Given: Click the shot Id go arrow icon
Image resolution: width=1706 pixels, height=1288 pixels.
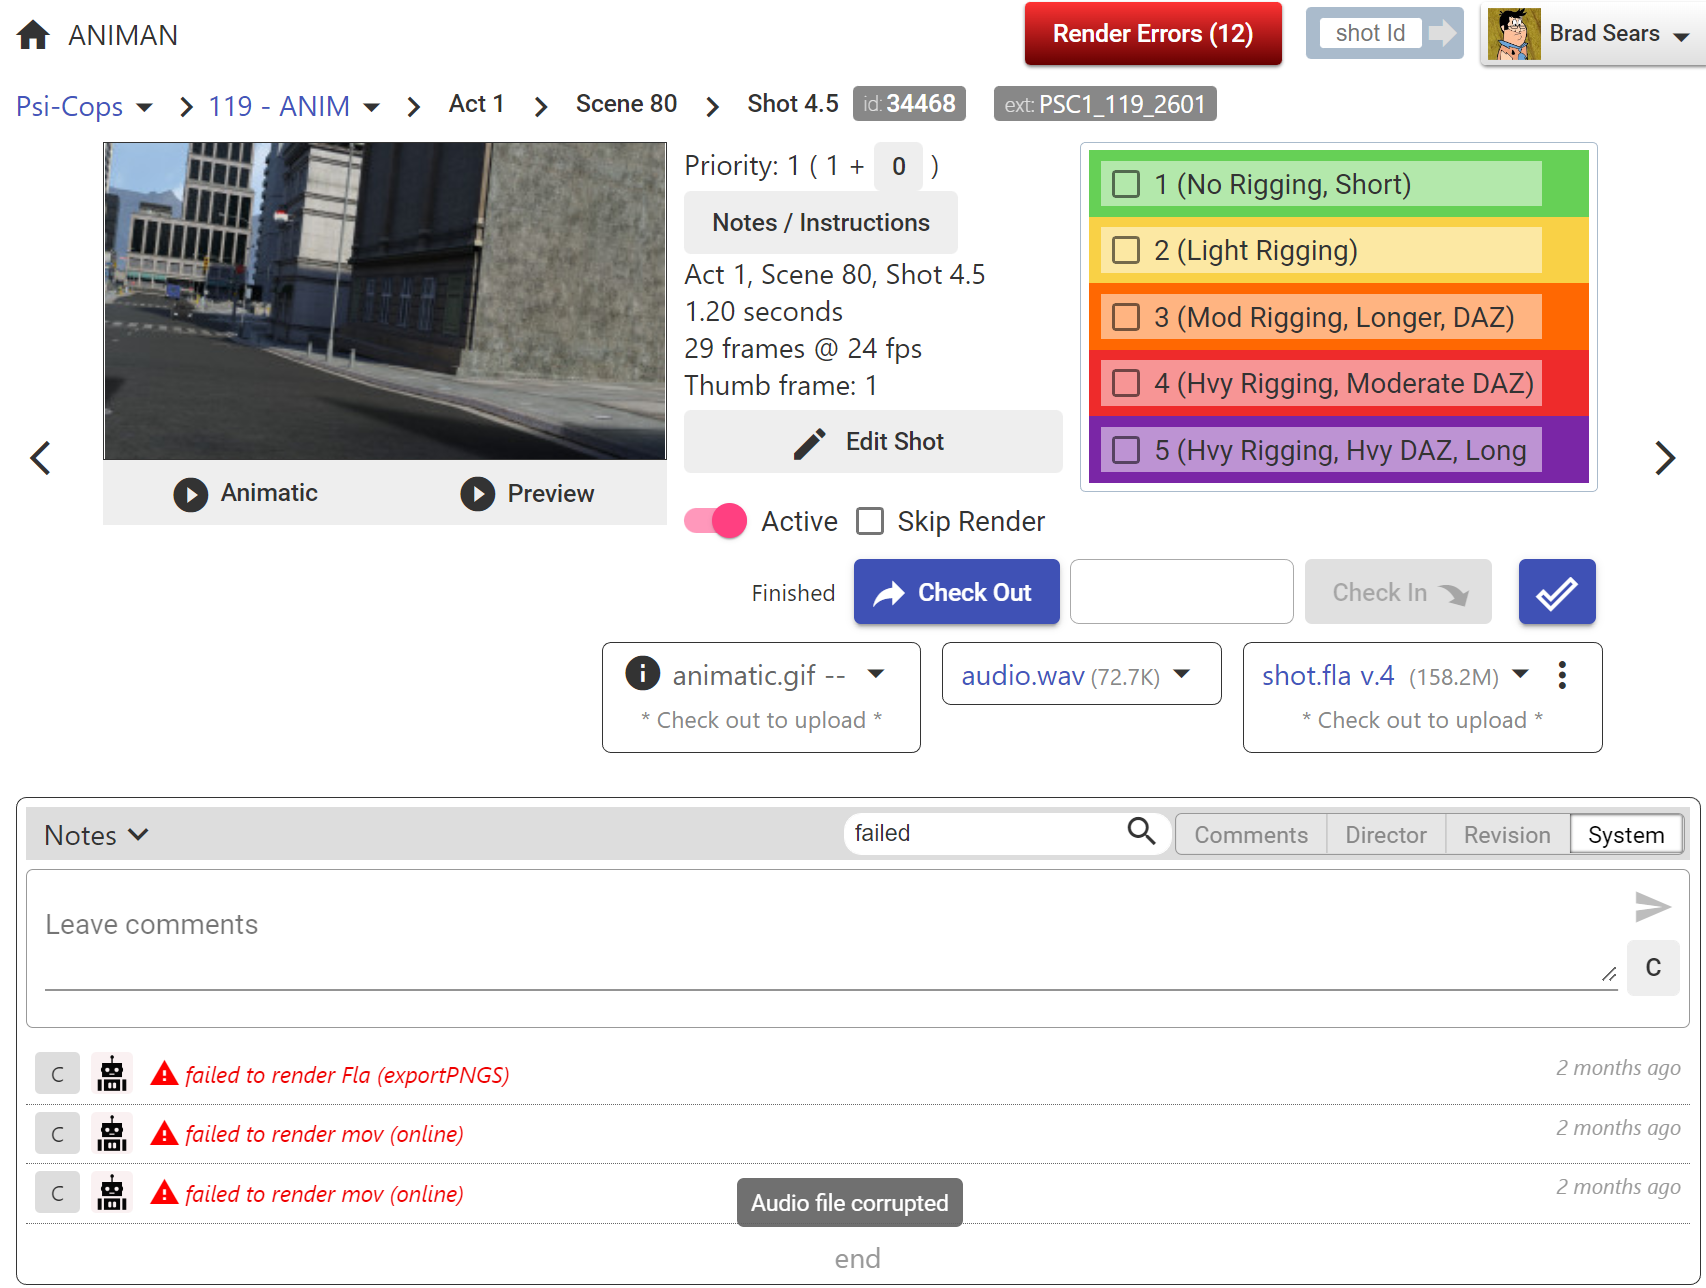Looking at the screenshot, I should click(1441, 33).
